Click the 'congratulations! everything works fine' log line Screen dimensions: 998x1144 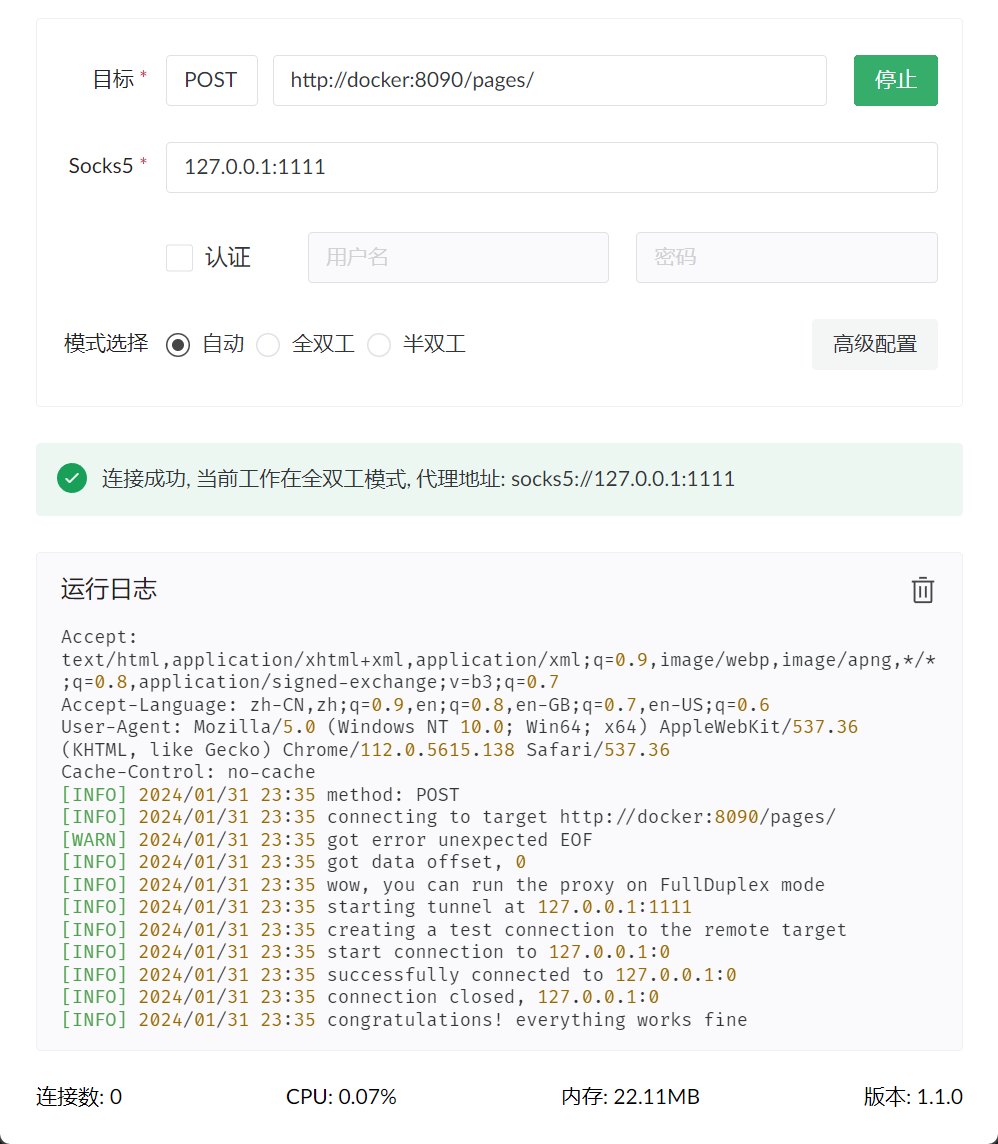(x=404, y=1019)
